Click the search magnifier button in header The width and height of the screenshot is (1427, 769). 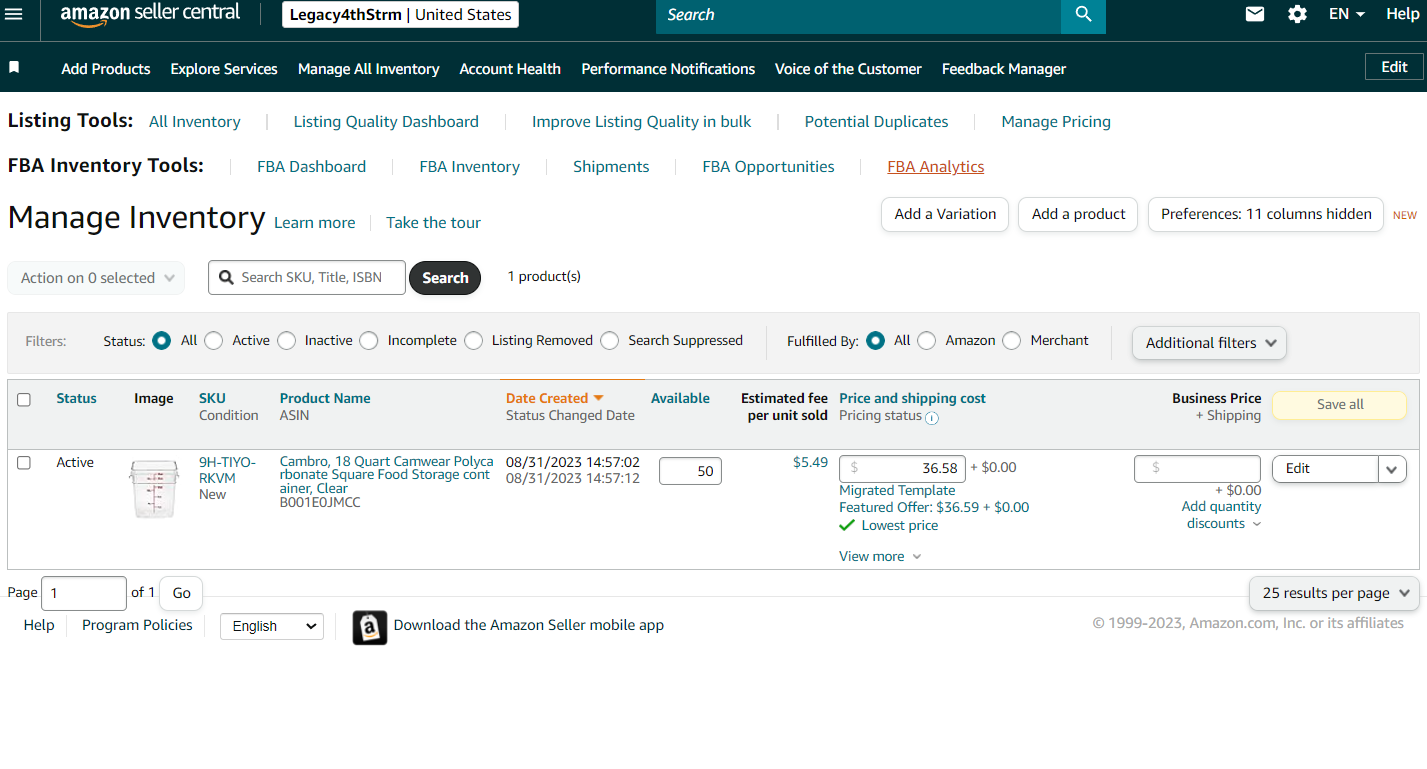tap(1083, 15)
